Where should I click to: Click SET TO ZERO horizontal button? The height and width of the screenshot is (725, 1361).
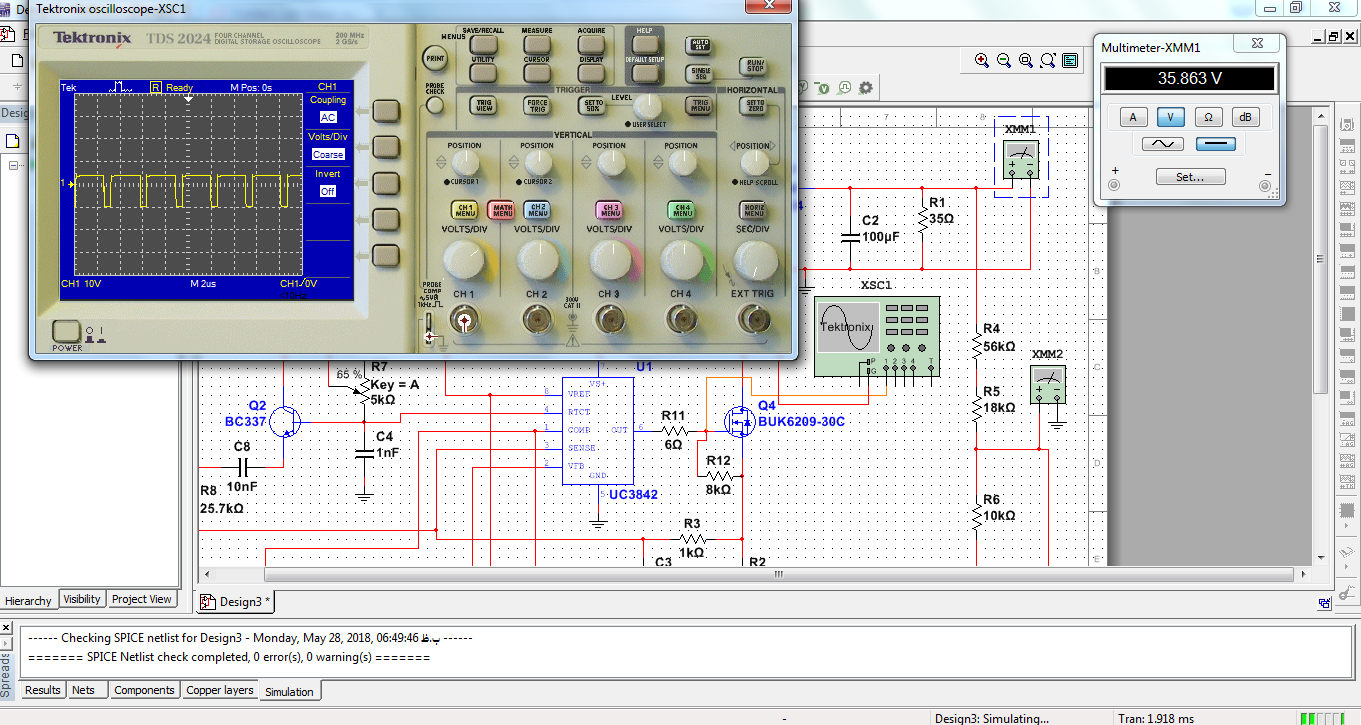(755, 105)
